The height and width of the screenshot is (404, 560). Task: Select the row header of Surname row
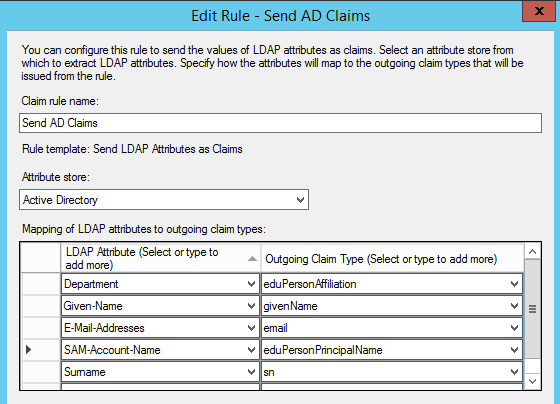click(41, 372)
